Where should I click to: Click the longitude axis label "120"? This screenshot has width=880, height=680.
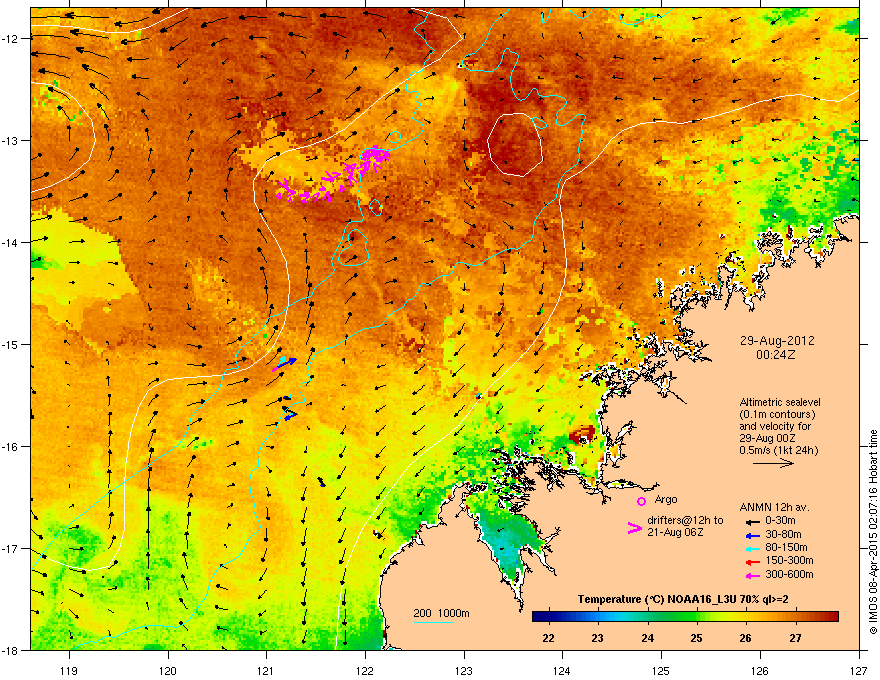(168, 671)
